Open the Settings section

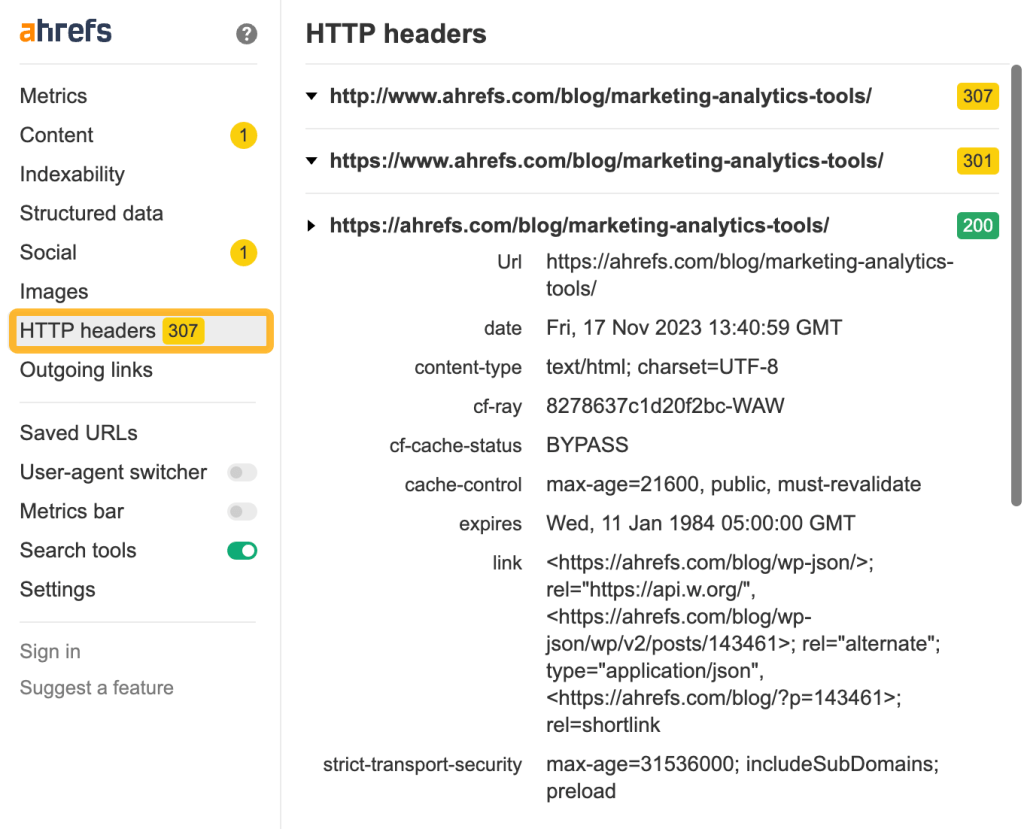click(57, 590)
